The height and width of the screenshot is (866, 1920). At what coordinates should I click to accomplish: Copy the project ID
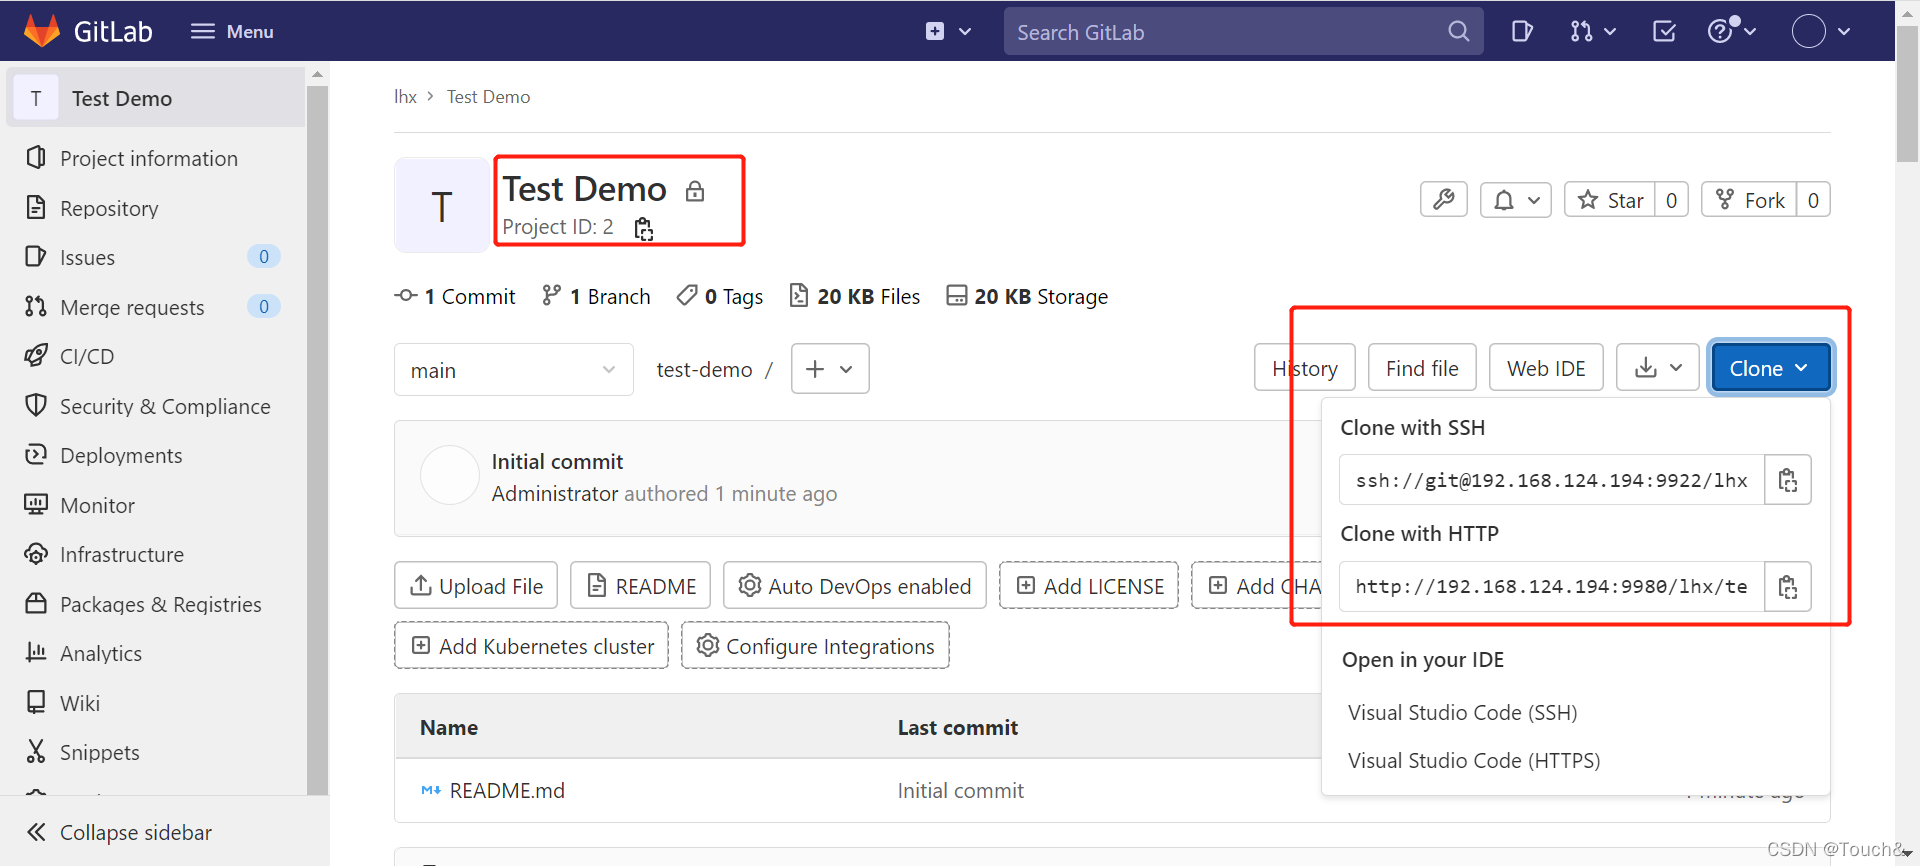pos(644,229)
